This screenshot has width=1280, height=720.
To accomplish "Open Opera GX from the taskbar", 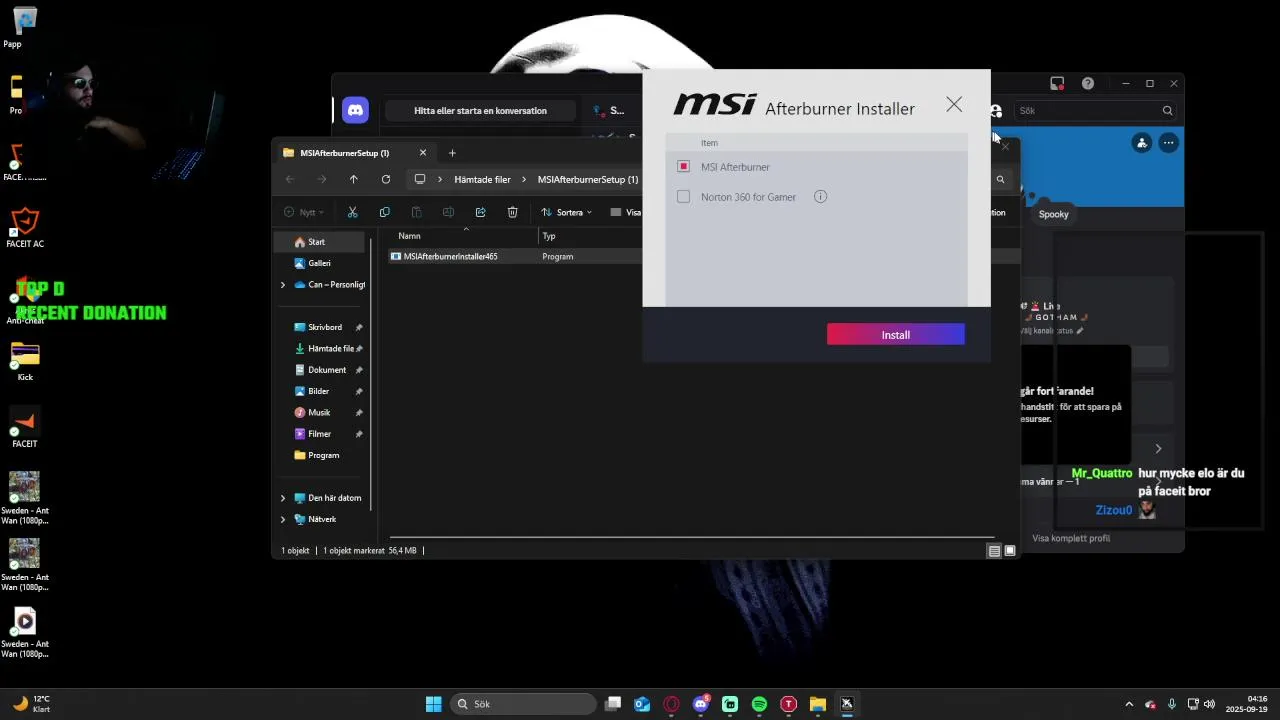I will [x=671, y=704].
